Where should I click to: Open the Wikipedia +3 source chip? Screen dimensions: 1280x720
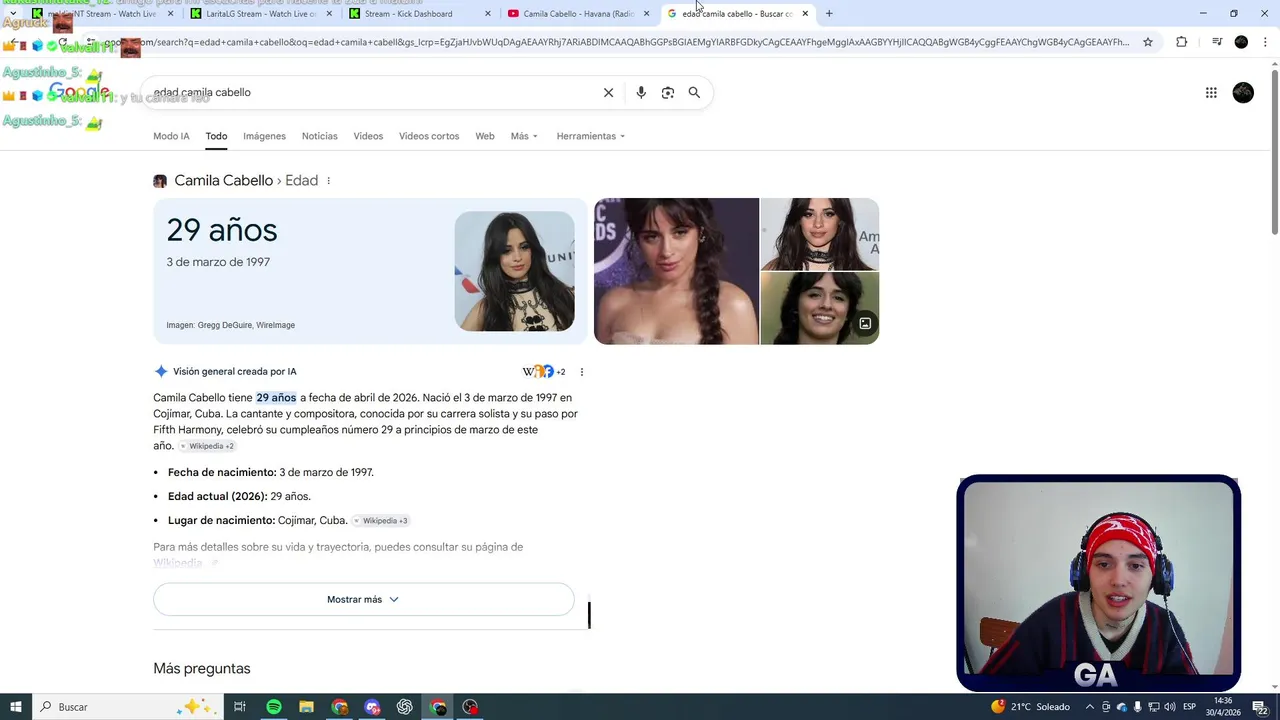coord(381,521)
